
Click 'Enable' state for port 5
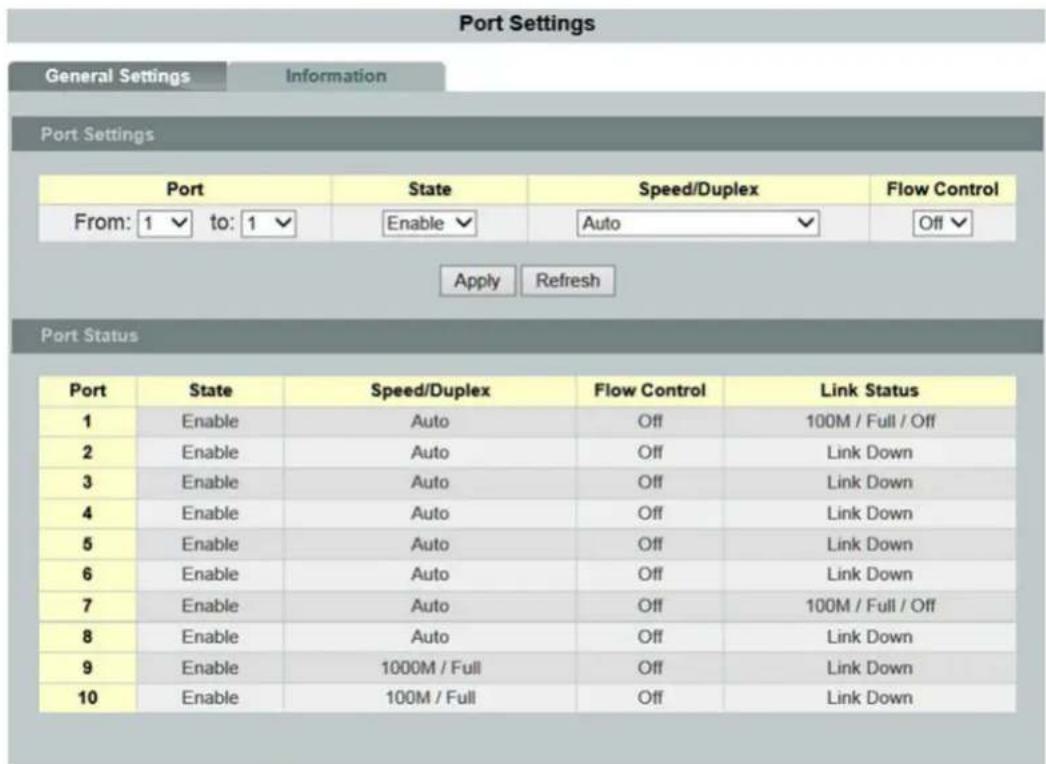(x=210, y=544)
